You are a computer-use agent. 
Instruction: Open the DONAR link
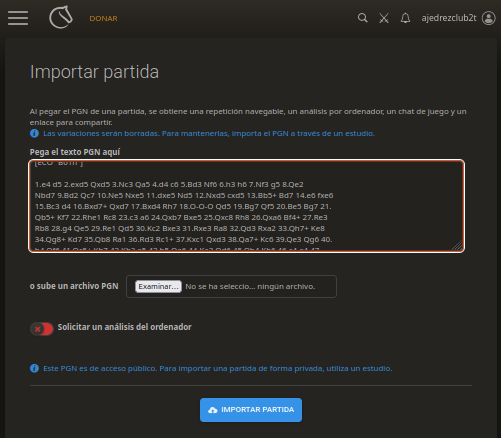coord(103,19)
